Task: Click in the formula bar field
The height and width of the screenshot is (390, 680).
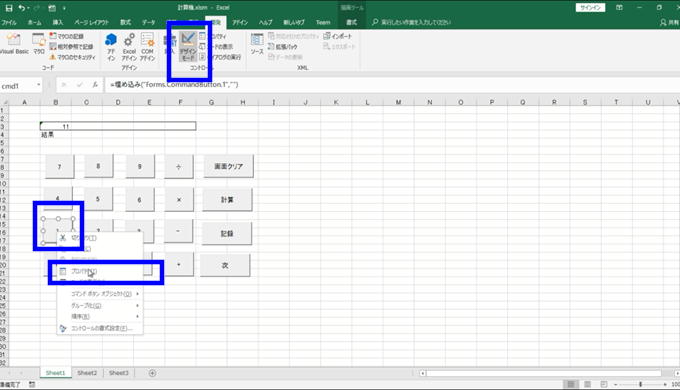Action: coord(390,85)
